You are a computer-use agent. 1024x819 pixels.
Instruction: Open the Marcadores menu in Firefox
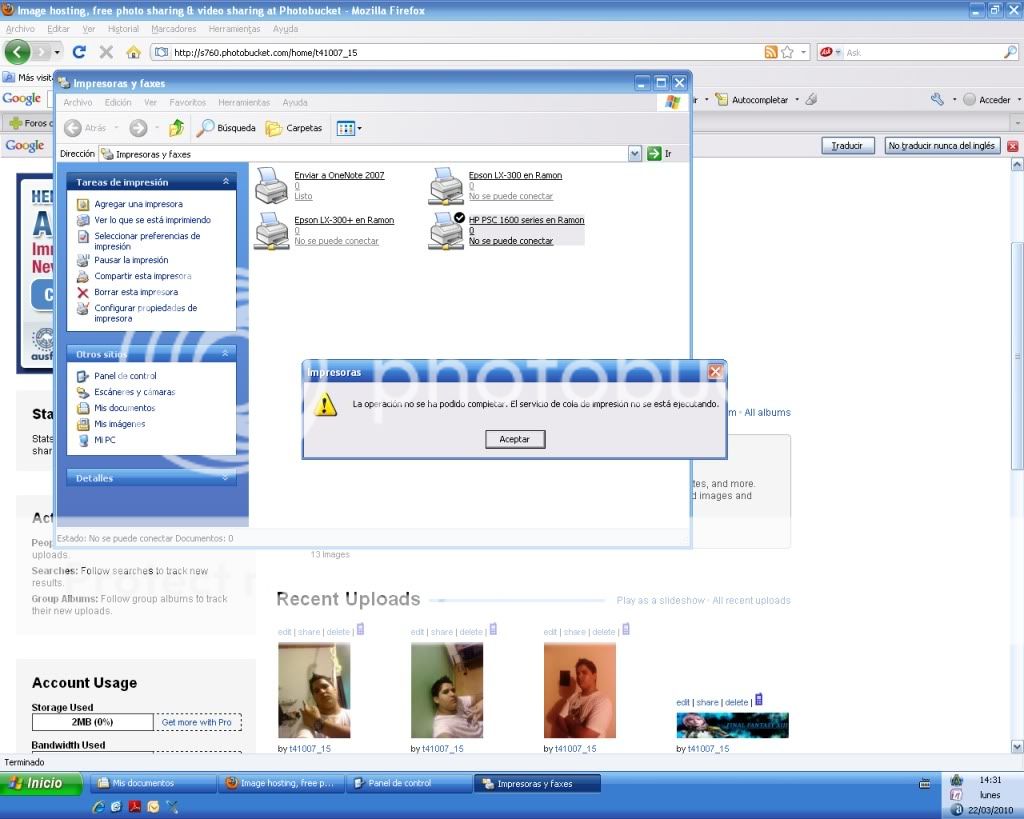[174, 29]
